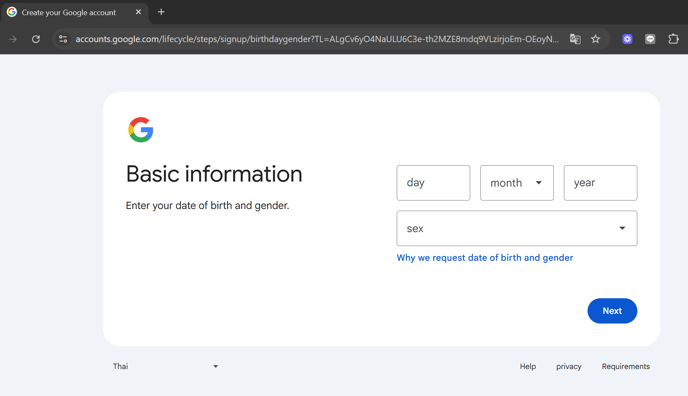Image resolution: width=688 pixels, height=396 pixels.
Task: Open site information icon in address bar
Action: [63, 39]
